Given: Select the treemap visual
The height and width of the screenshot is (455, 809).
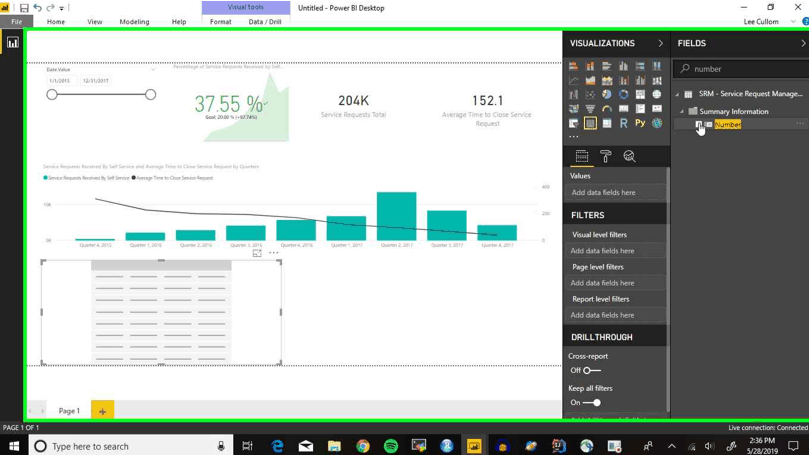Looking at the screenshot, I should click(x=640, y=94).
